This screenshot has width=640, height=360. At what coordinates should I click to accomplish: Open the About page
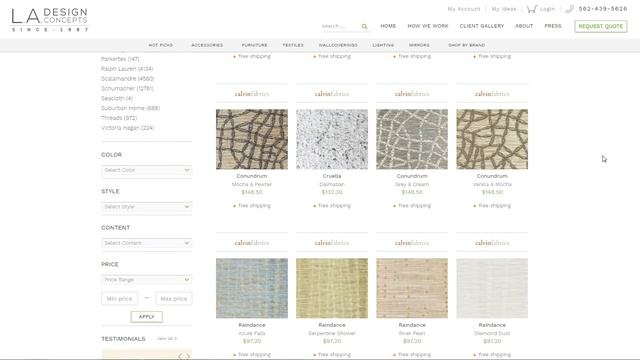(524, 26)
